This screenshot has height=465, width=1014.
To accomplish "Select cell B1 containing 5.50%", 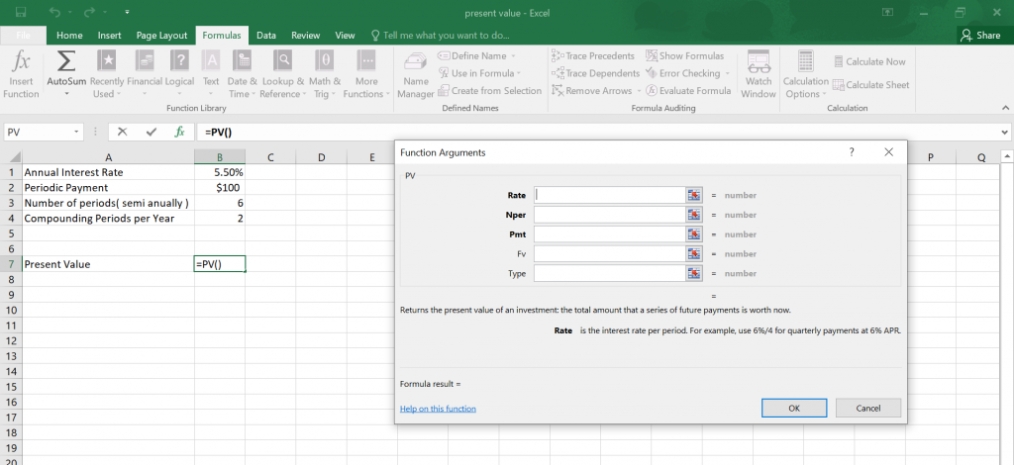I will (x=220, y=173).
